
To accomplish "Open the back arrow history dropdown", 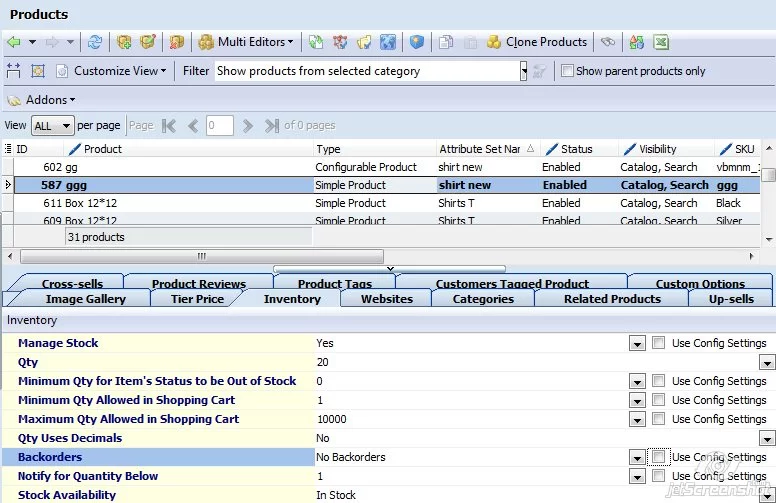I will pyautogui.click(x=32, y=43).
